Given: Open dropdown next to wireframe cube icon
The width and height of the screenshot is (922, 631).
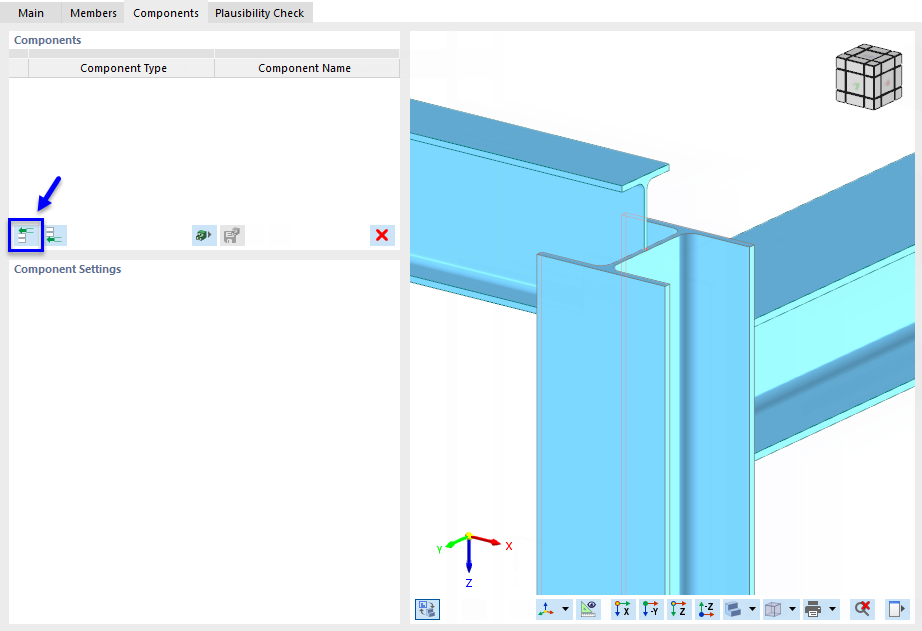Looking at the screenshot, I should click(x=792, y=609).
